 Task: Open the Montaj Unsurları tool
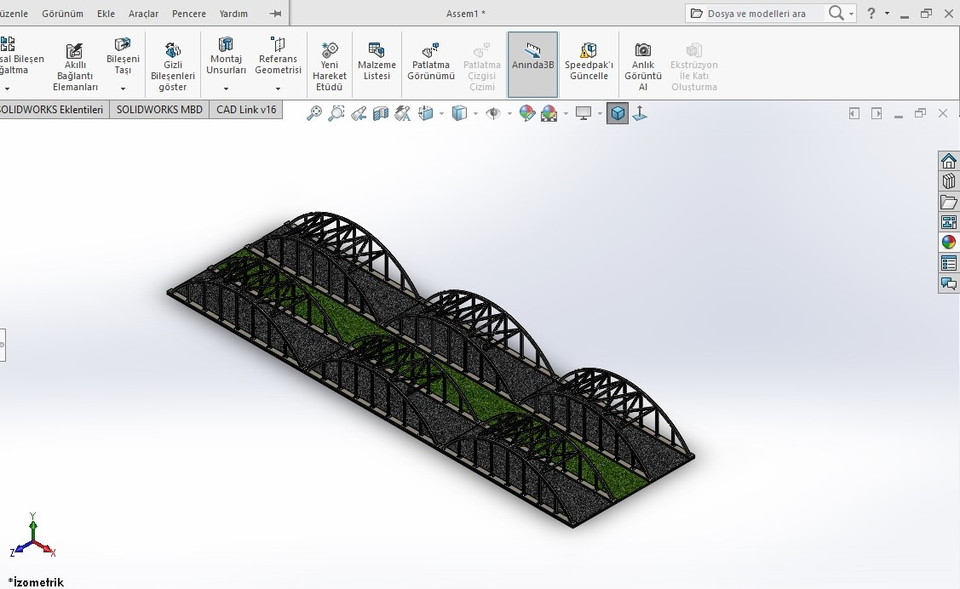point(226,62)
